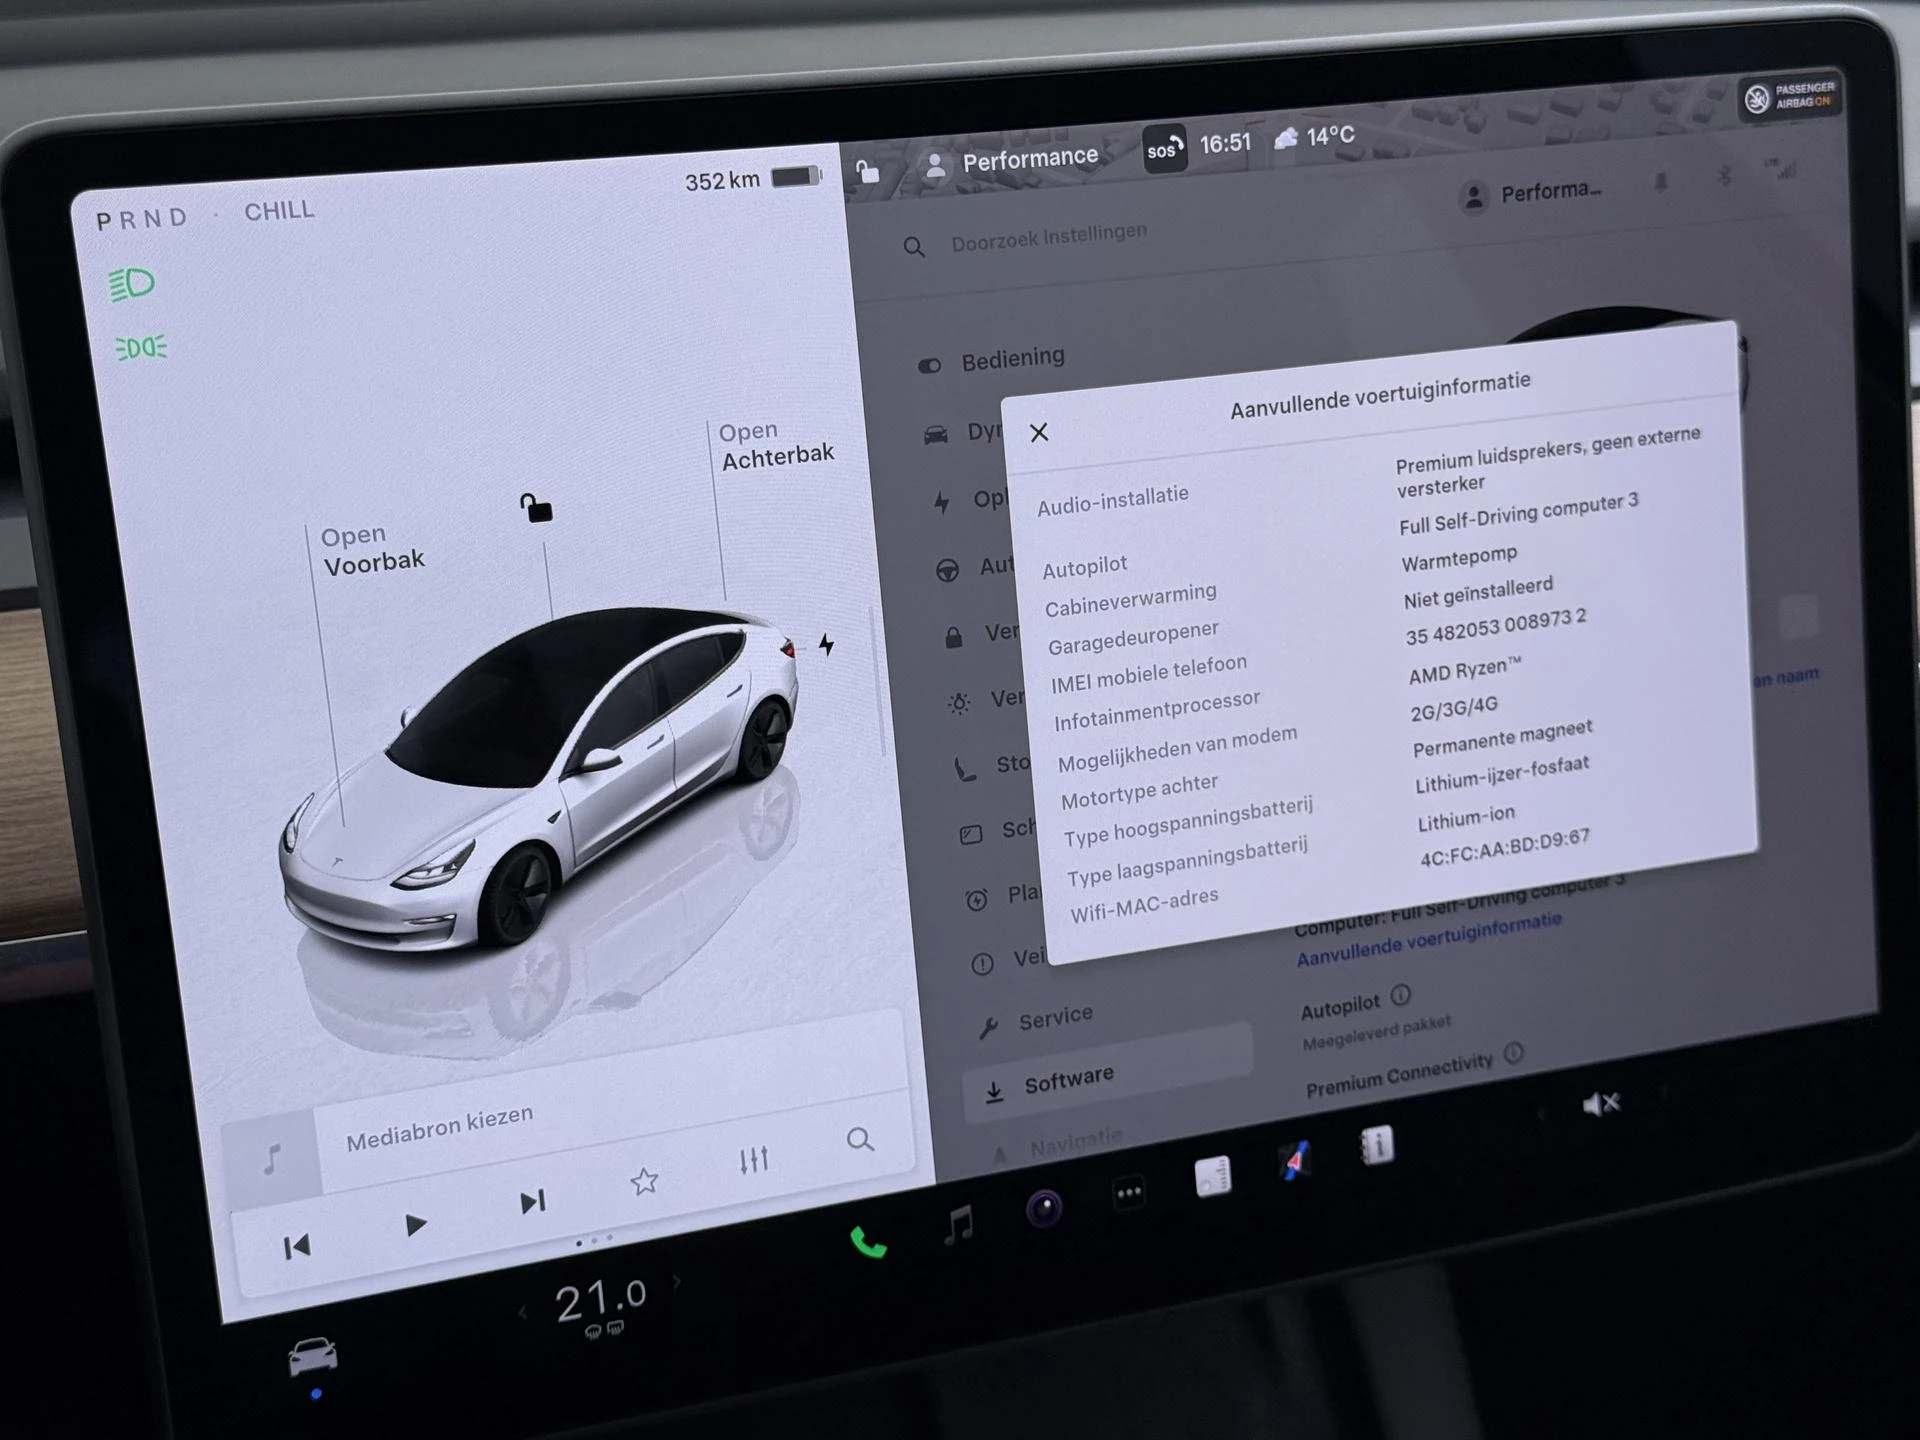
Task: Open the dashcam camera app icon
Action: click(1044, 1208)
